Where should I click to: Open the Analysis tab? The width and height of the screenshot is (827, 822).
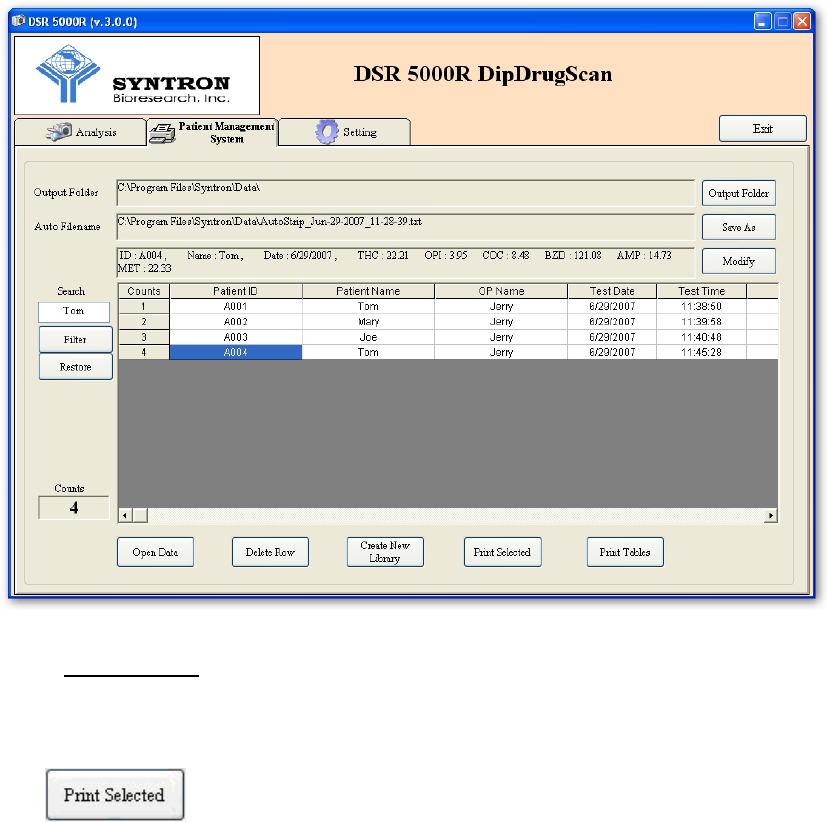(x=80, y=132)
